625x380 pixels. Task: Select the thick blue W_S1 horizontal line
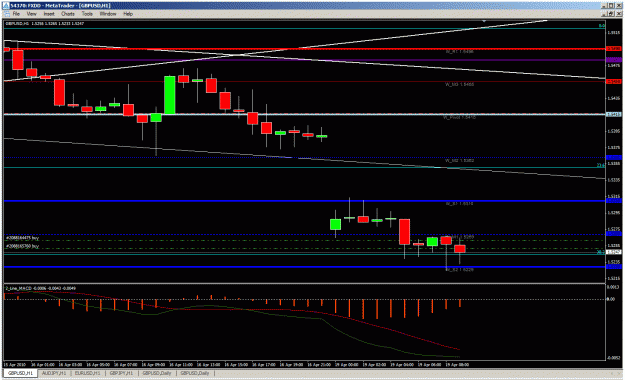[305, 201]
